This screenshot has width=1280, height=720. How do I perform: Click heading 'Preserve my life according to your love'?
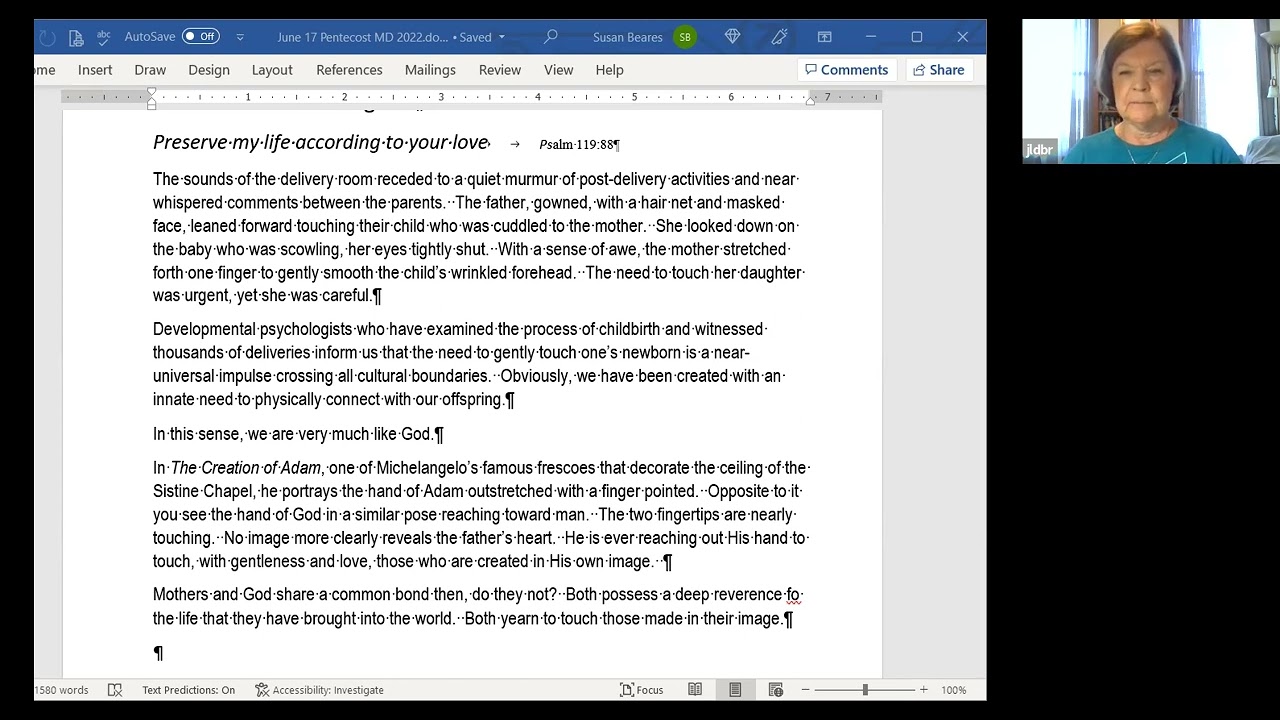pyautogui.click(x=321, y=142)
